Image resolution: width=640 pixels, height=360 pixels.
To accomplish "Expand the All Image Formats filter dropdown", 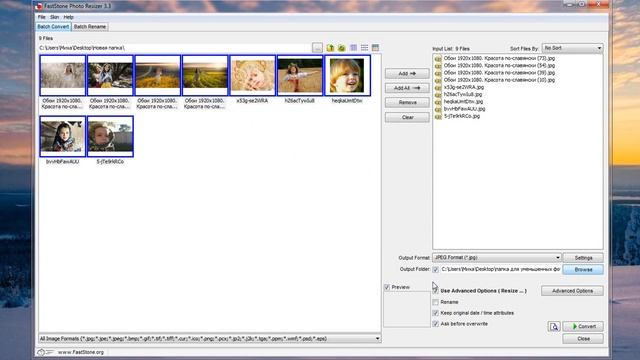I will 210,339.
